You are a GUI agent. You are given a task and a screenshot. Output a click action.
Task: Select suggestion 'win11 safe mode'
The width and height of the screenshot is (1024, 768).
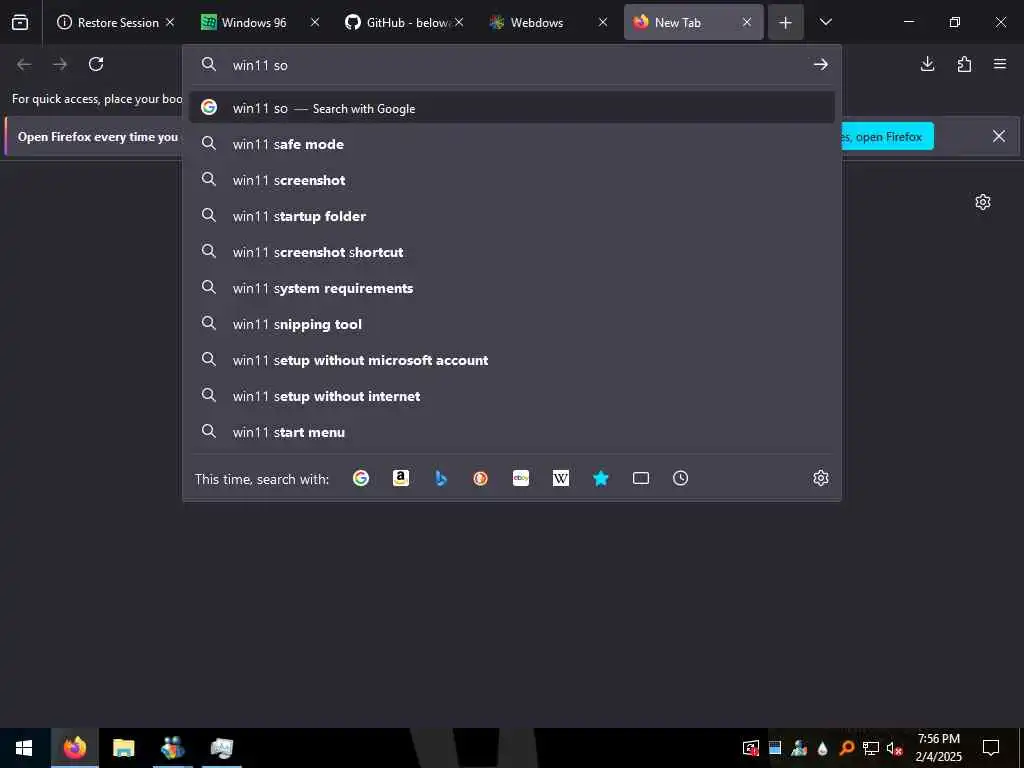pyautogui.click(x=511, y=144)
